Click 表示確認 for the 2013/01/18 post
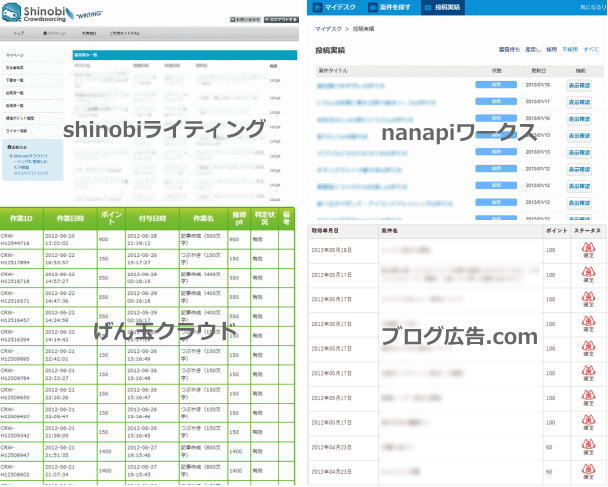 tap(579, 85)
